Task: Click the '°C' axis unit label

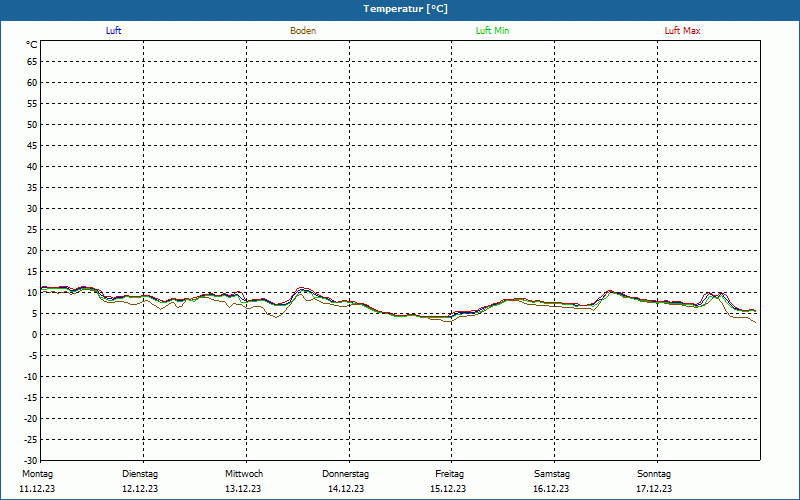Action: click(32, 45)
